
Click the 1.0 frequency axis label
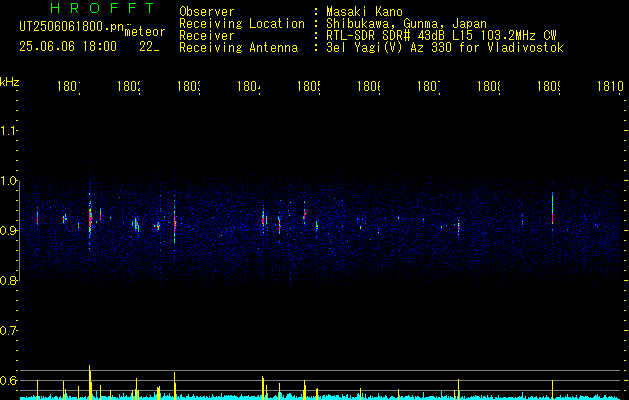[9, 181]
